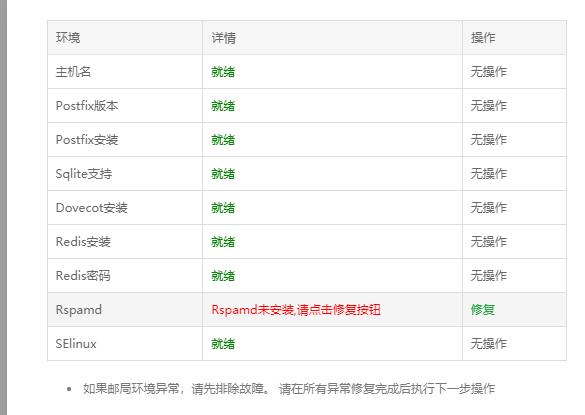
Task: Click 就绪 status in Sqlite支持 row
Action: pyautogui.click(x=223, y=174)
